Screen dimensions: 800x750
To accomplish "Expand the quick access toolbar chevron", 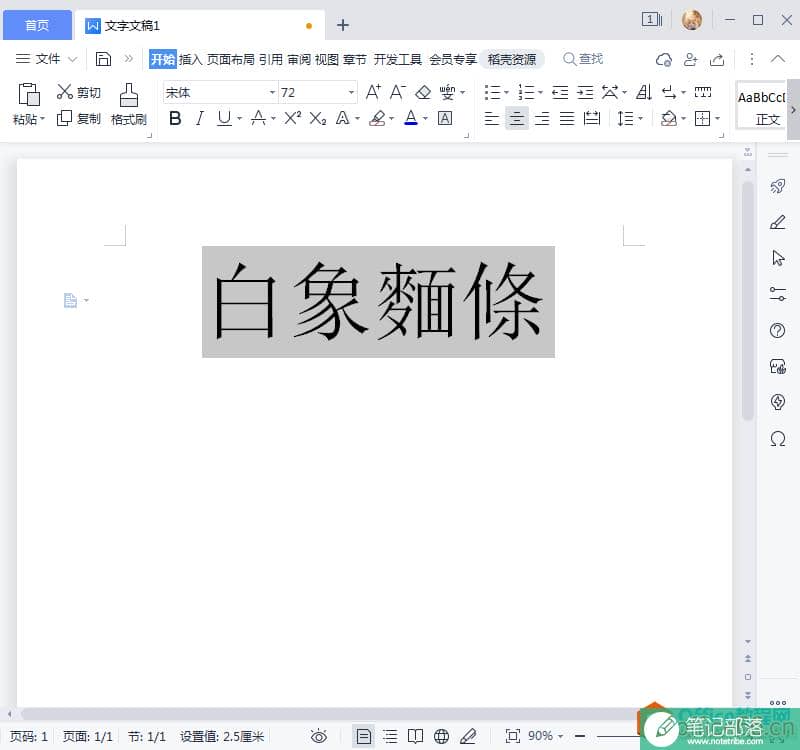I will [x=129, y=59].
